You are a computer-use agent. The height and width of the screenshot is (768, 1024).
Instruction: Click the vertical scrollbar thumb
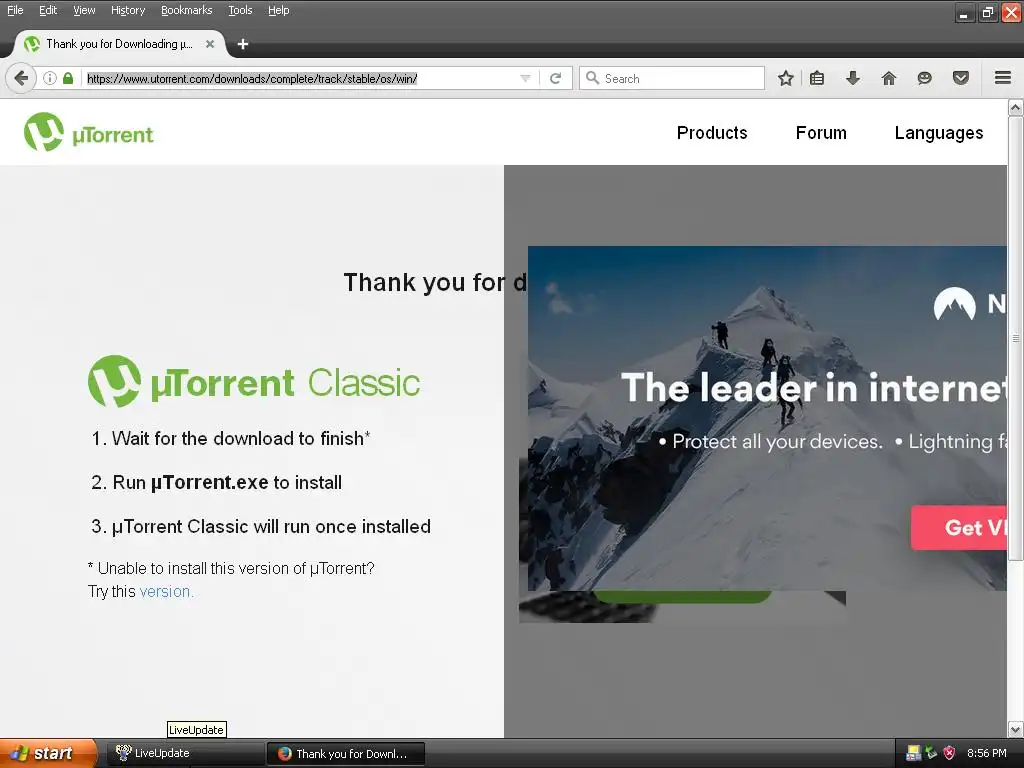pyautogui.click(x=1016, y=338)
